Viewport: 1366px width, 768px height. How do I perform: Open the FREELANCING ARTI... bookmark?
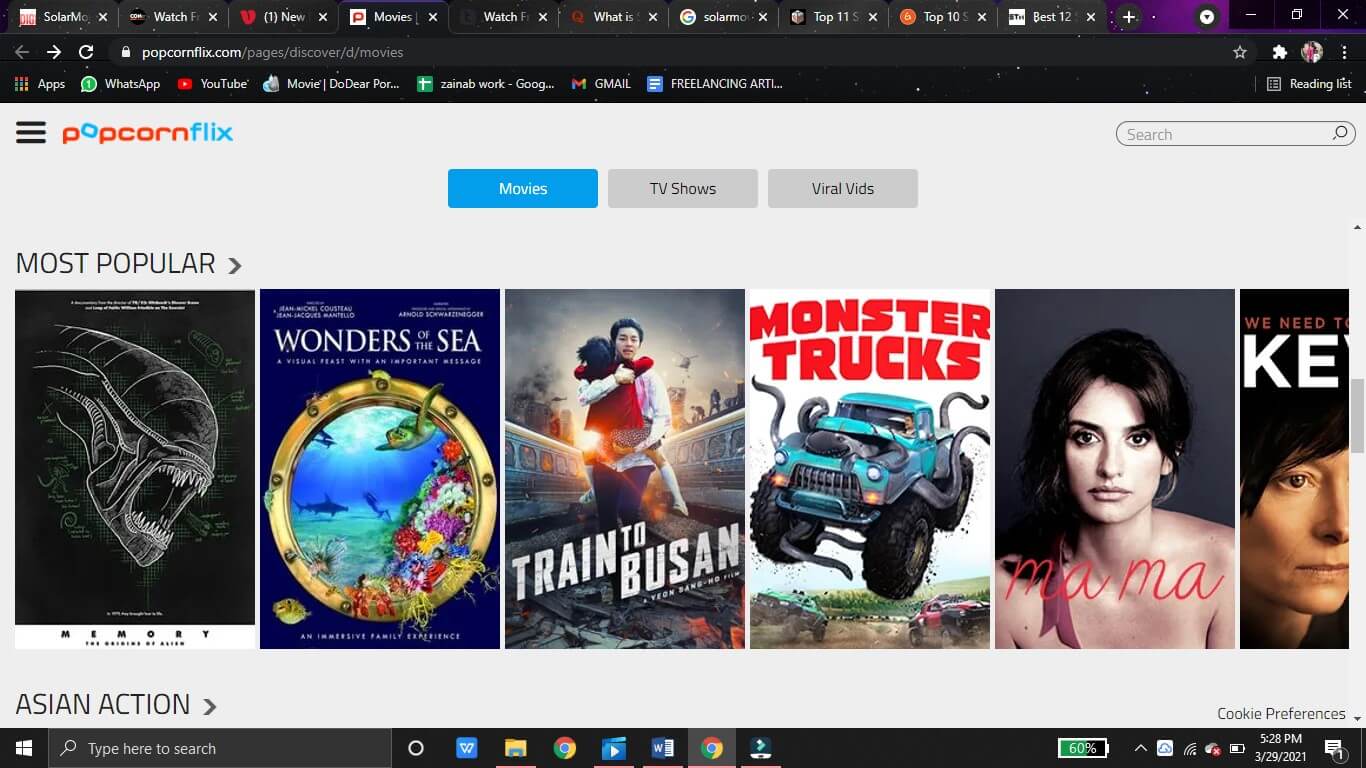tap(715, 84)
